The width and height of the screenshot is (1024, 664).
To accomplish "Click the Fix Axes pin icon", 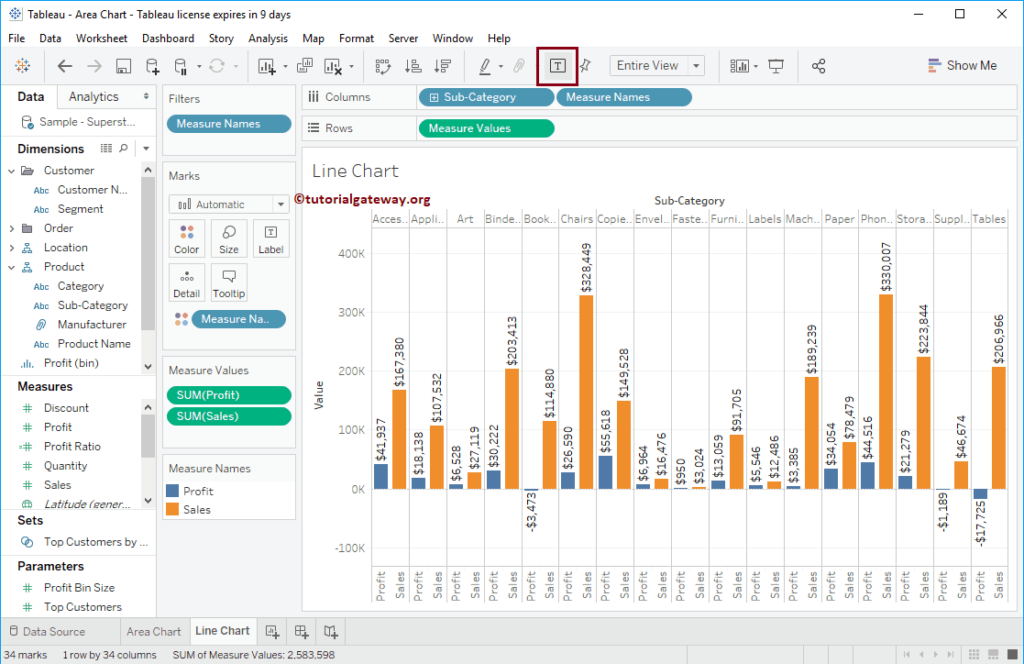I will (x=585, y=66).
